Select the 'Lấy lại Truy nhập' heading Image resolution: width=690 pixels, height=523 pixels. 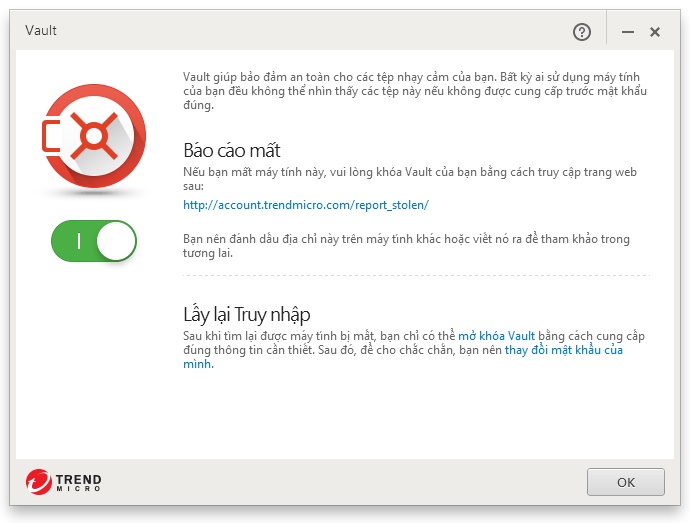coord(246,314)
